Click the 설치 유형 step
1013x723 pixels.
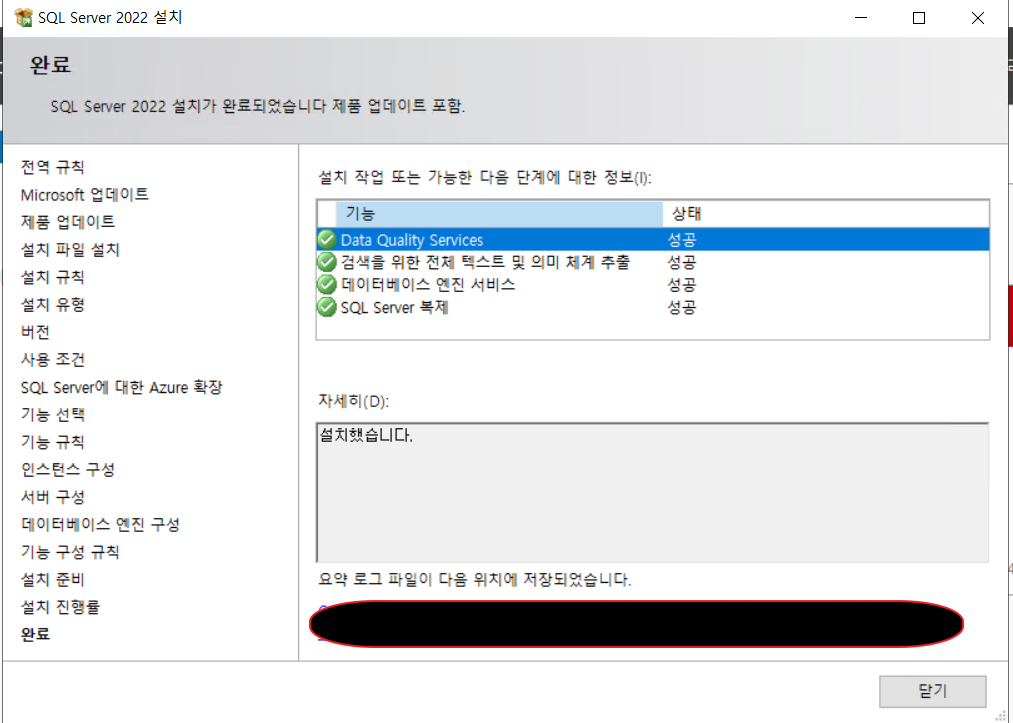(52, 304)
